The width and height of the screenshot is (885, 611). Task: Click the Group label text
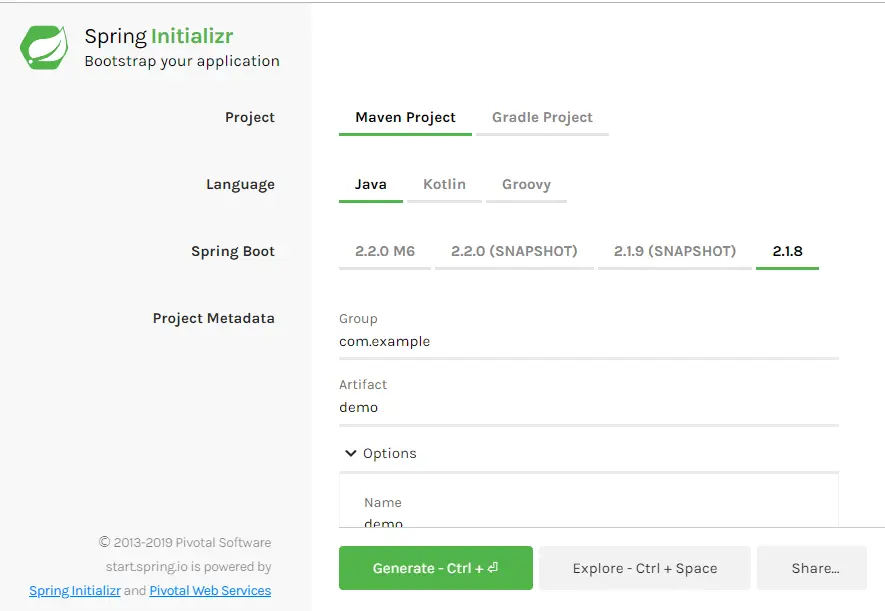click(358, 319)
